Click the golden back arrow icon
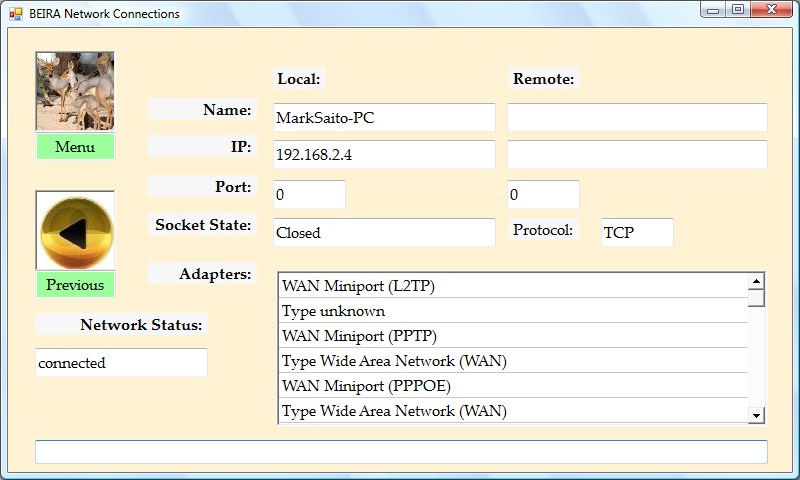800x480 pixels. click(x=76, y=231)
